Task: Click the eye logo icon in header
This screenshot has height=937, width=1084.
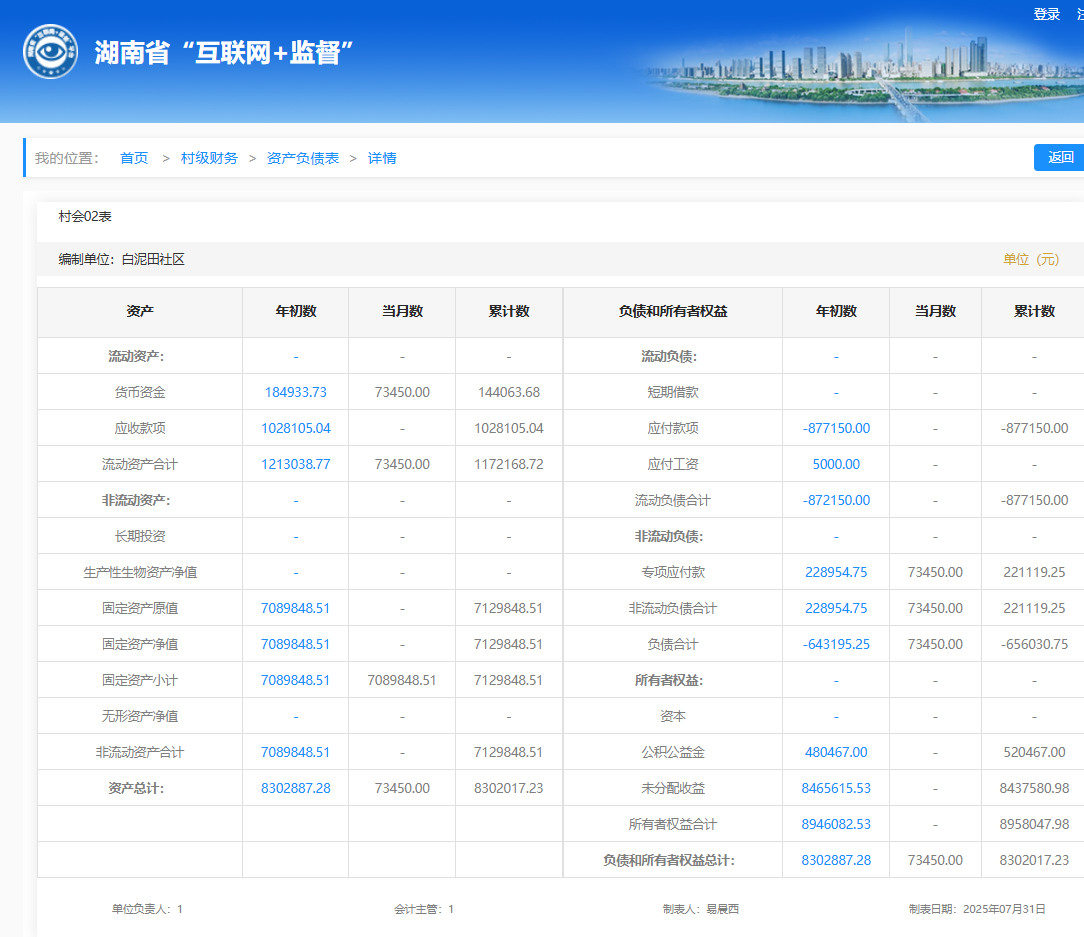Action: pyautogui.click(x=50, y=51)
